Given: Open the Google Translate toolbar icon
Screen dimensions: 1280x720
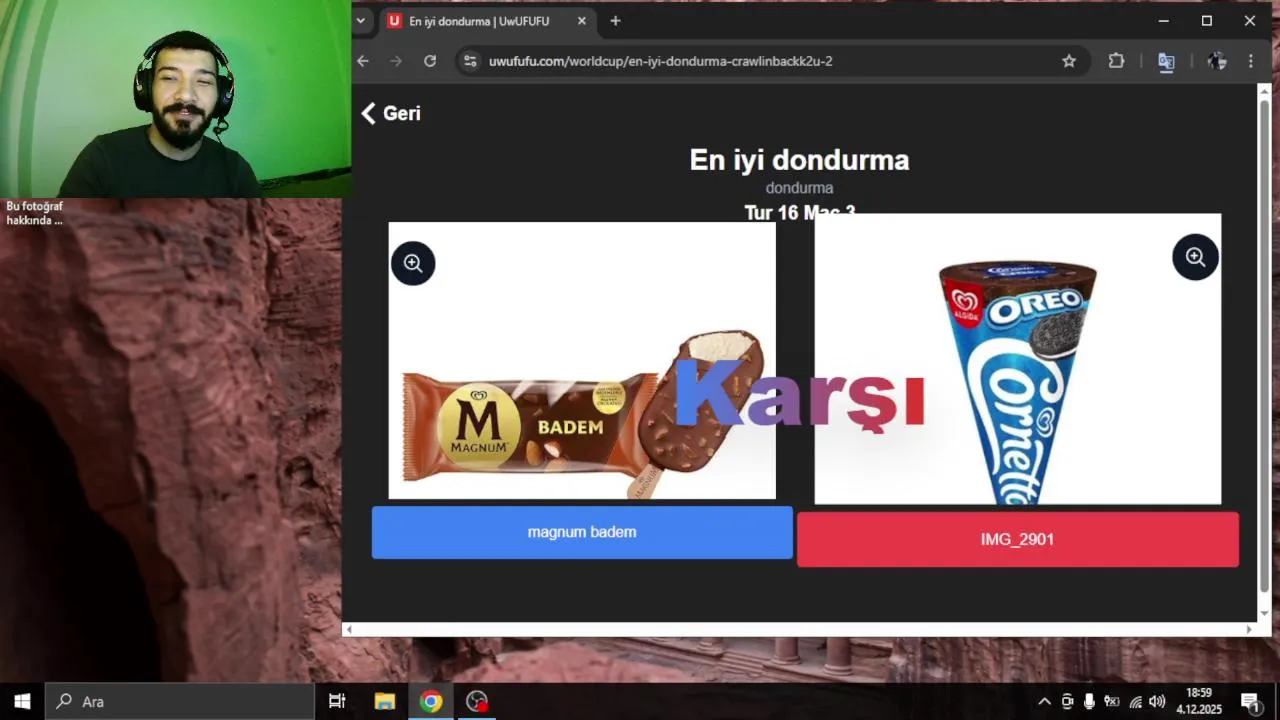Looking at the screenshot, I should click(1166, 61).
